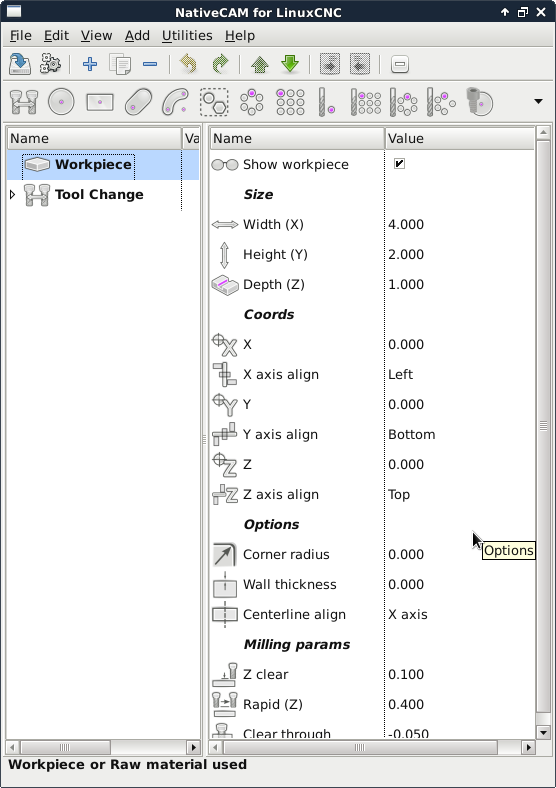Add the bolt/counterbore feature

[x=480, y=102]
